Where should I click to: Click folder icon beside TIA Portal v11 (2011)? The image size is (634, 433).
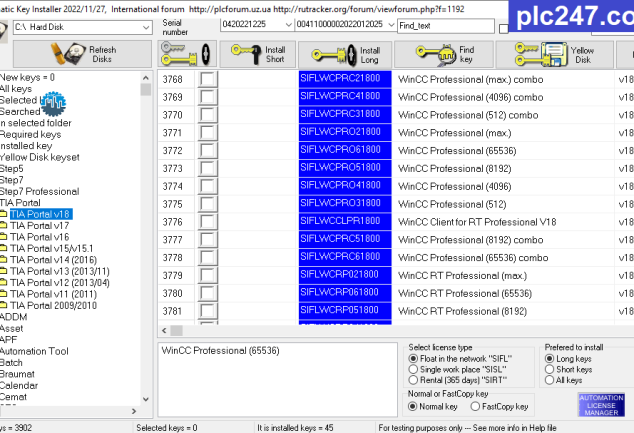coord(4,294)
